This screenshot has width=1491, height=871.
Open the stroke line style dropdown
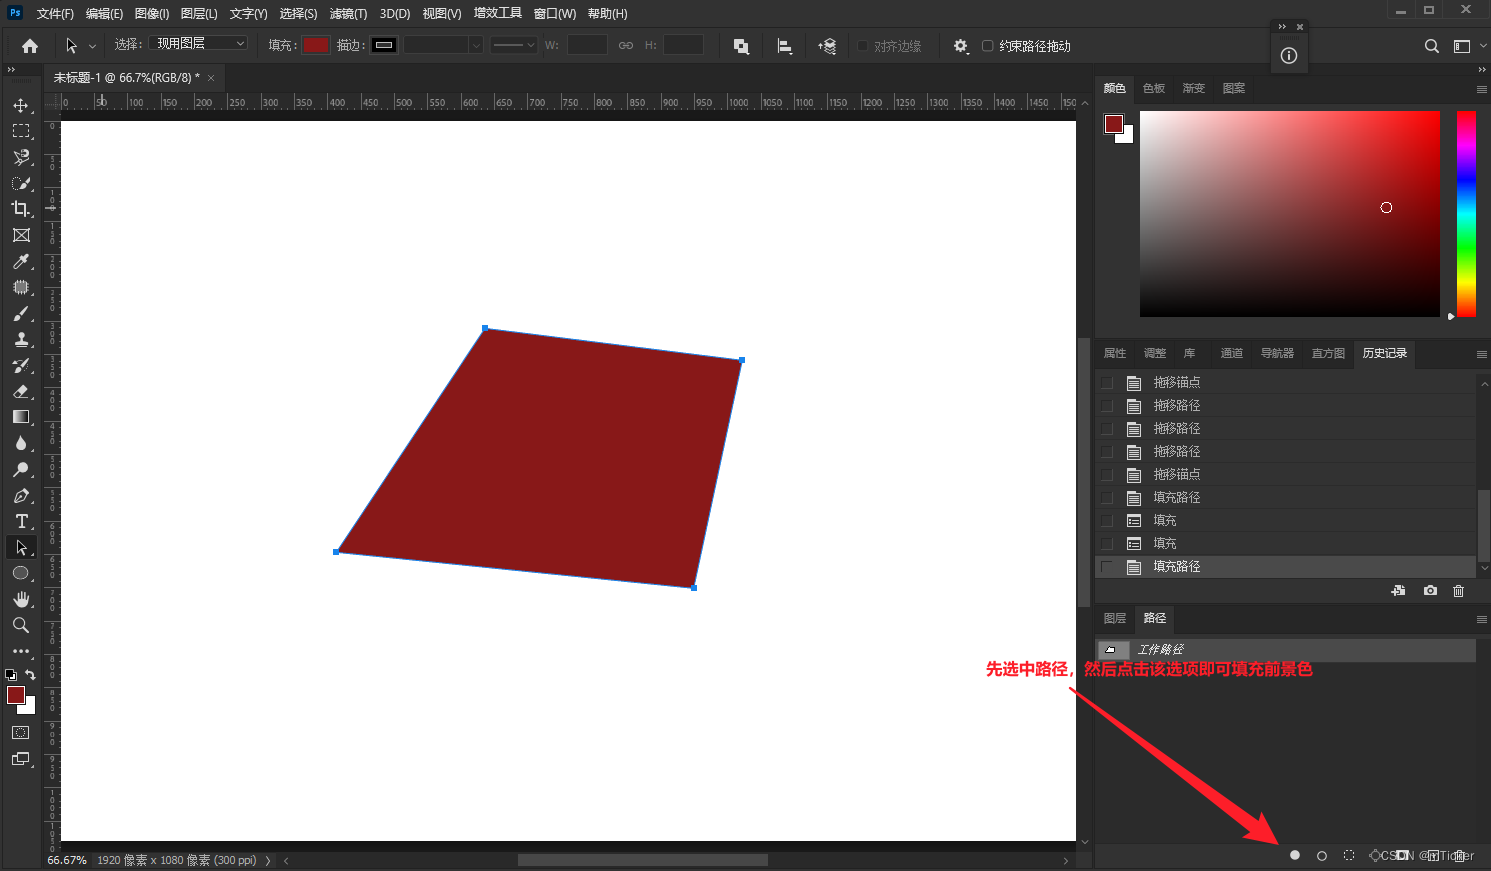[x=514, y=45]
